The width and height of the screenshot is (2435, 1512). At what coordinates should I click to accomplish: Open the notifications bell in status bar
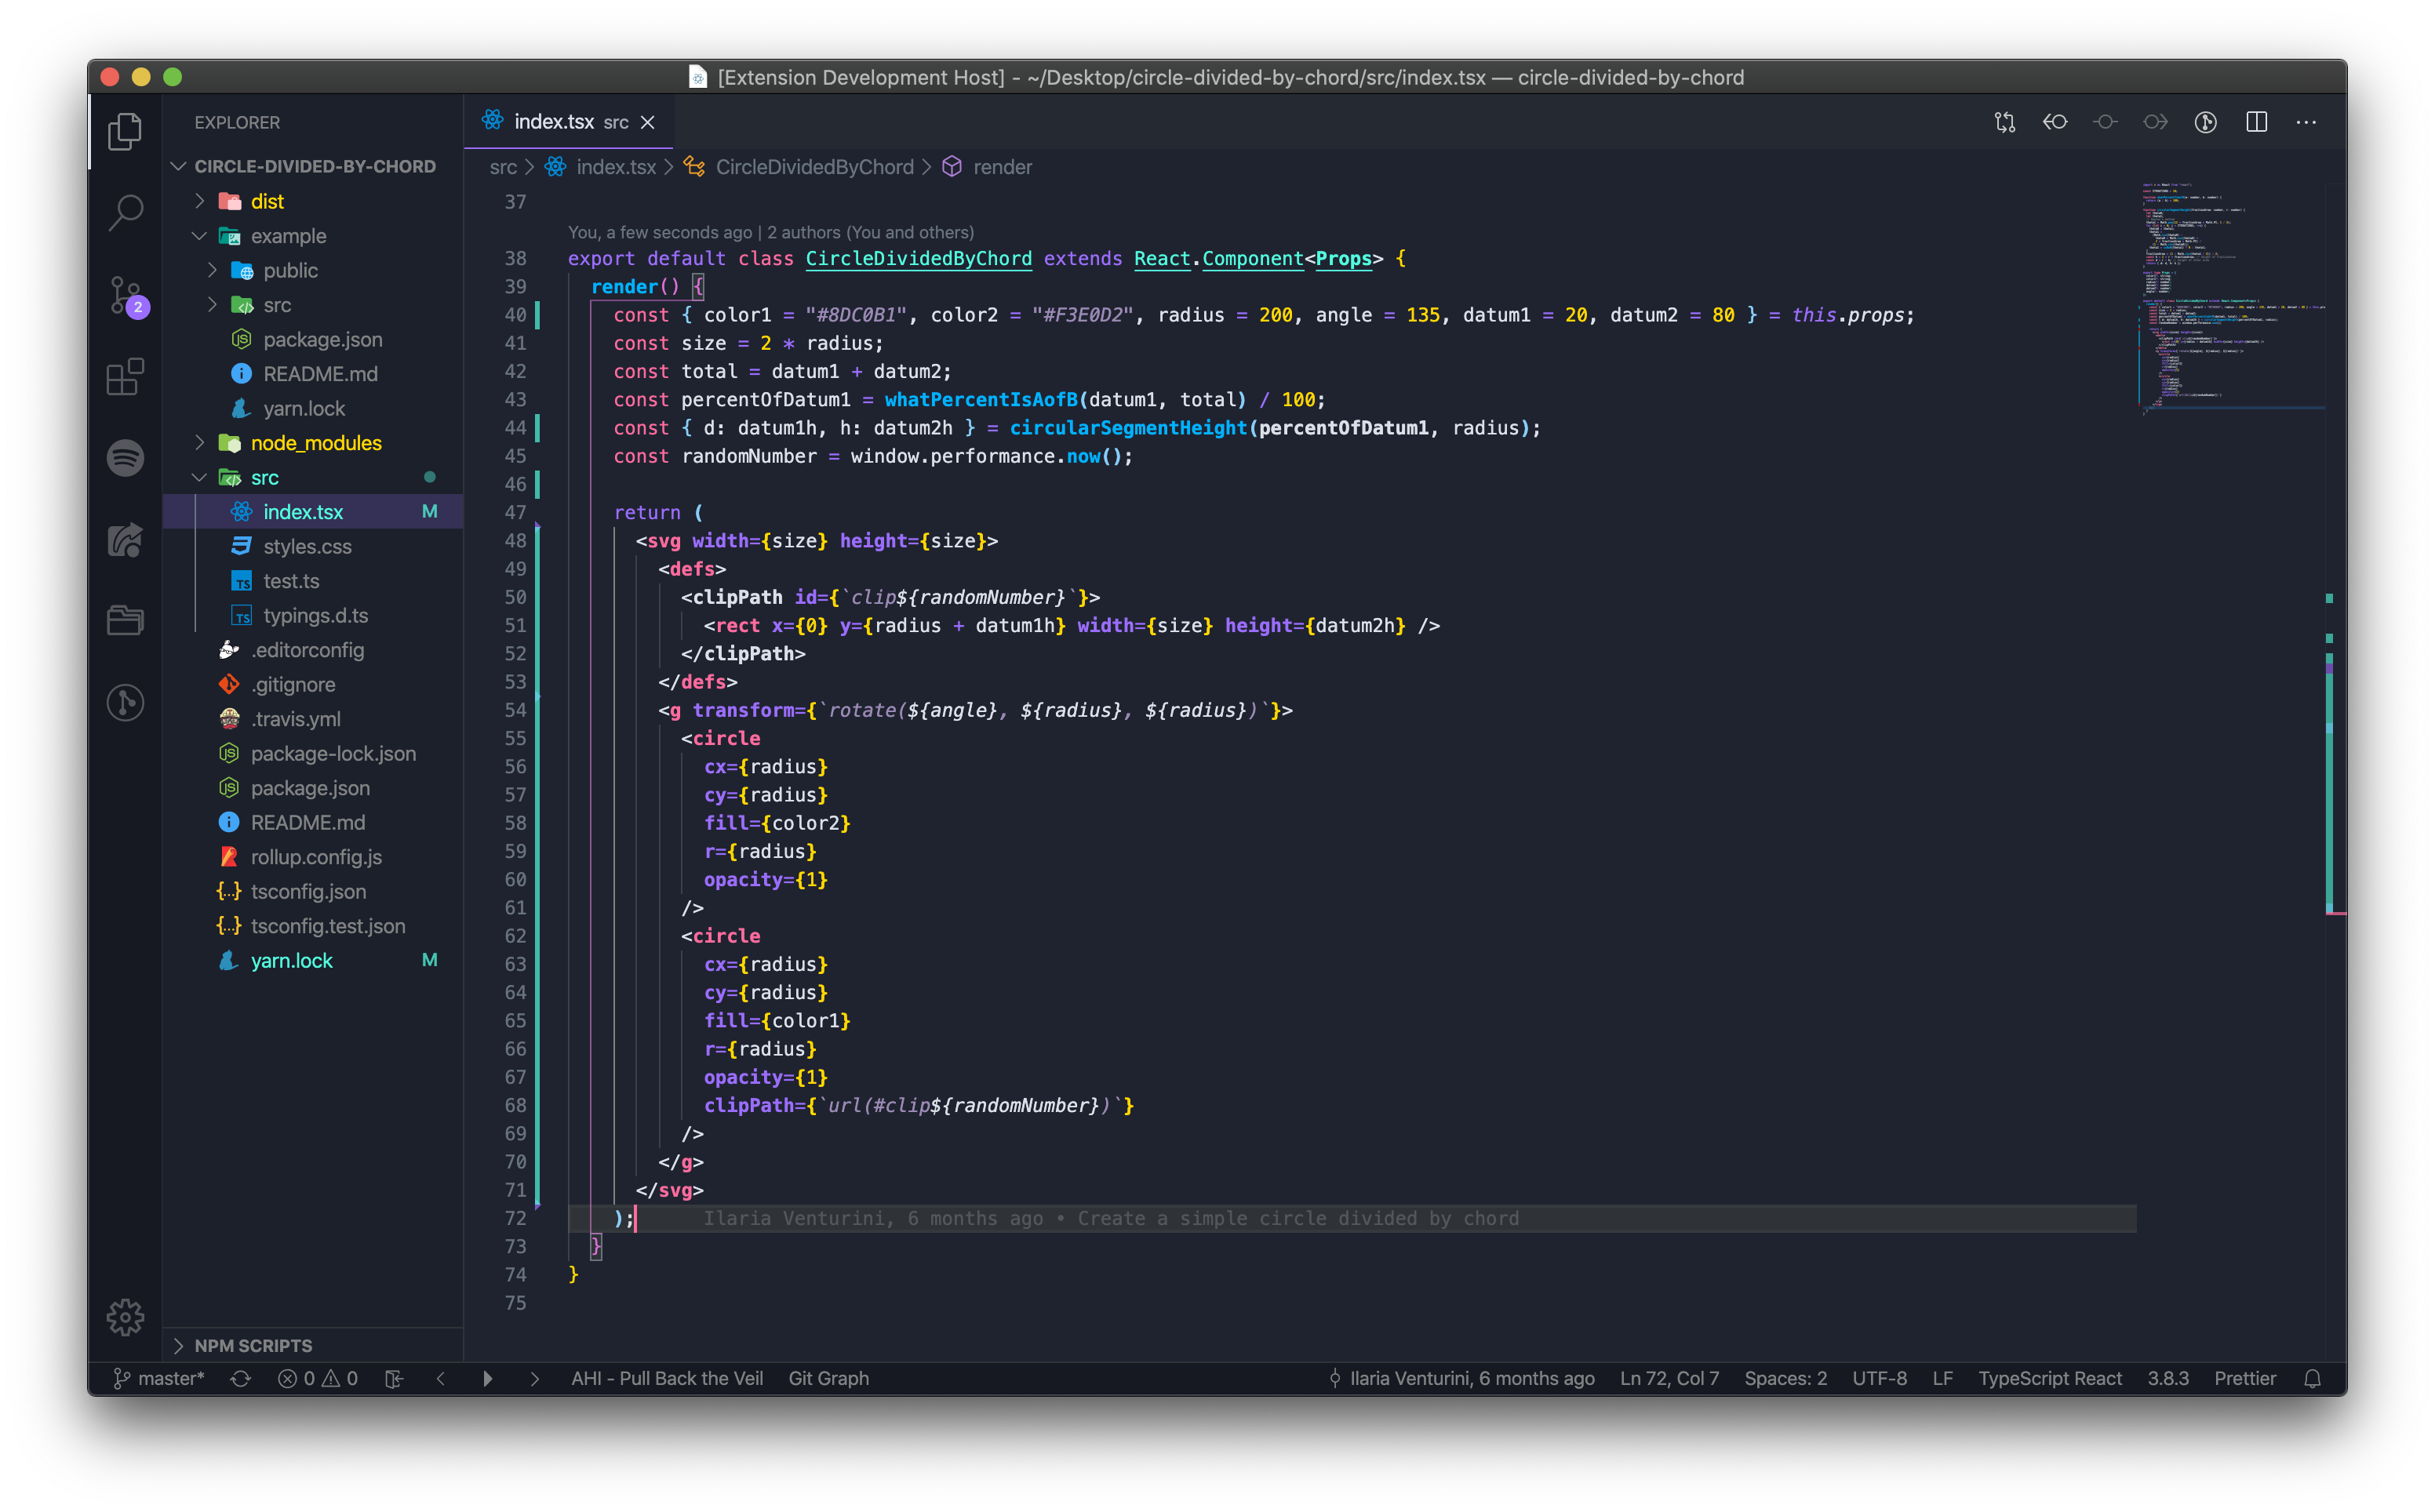pyautogui.click(x=2312, y=1378)
